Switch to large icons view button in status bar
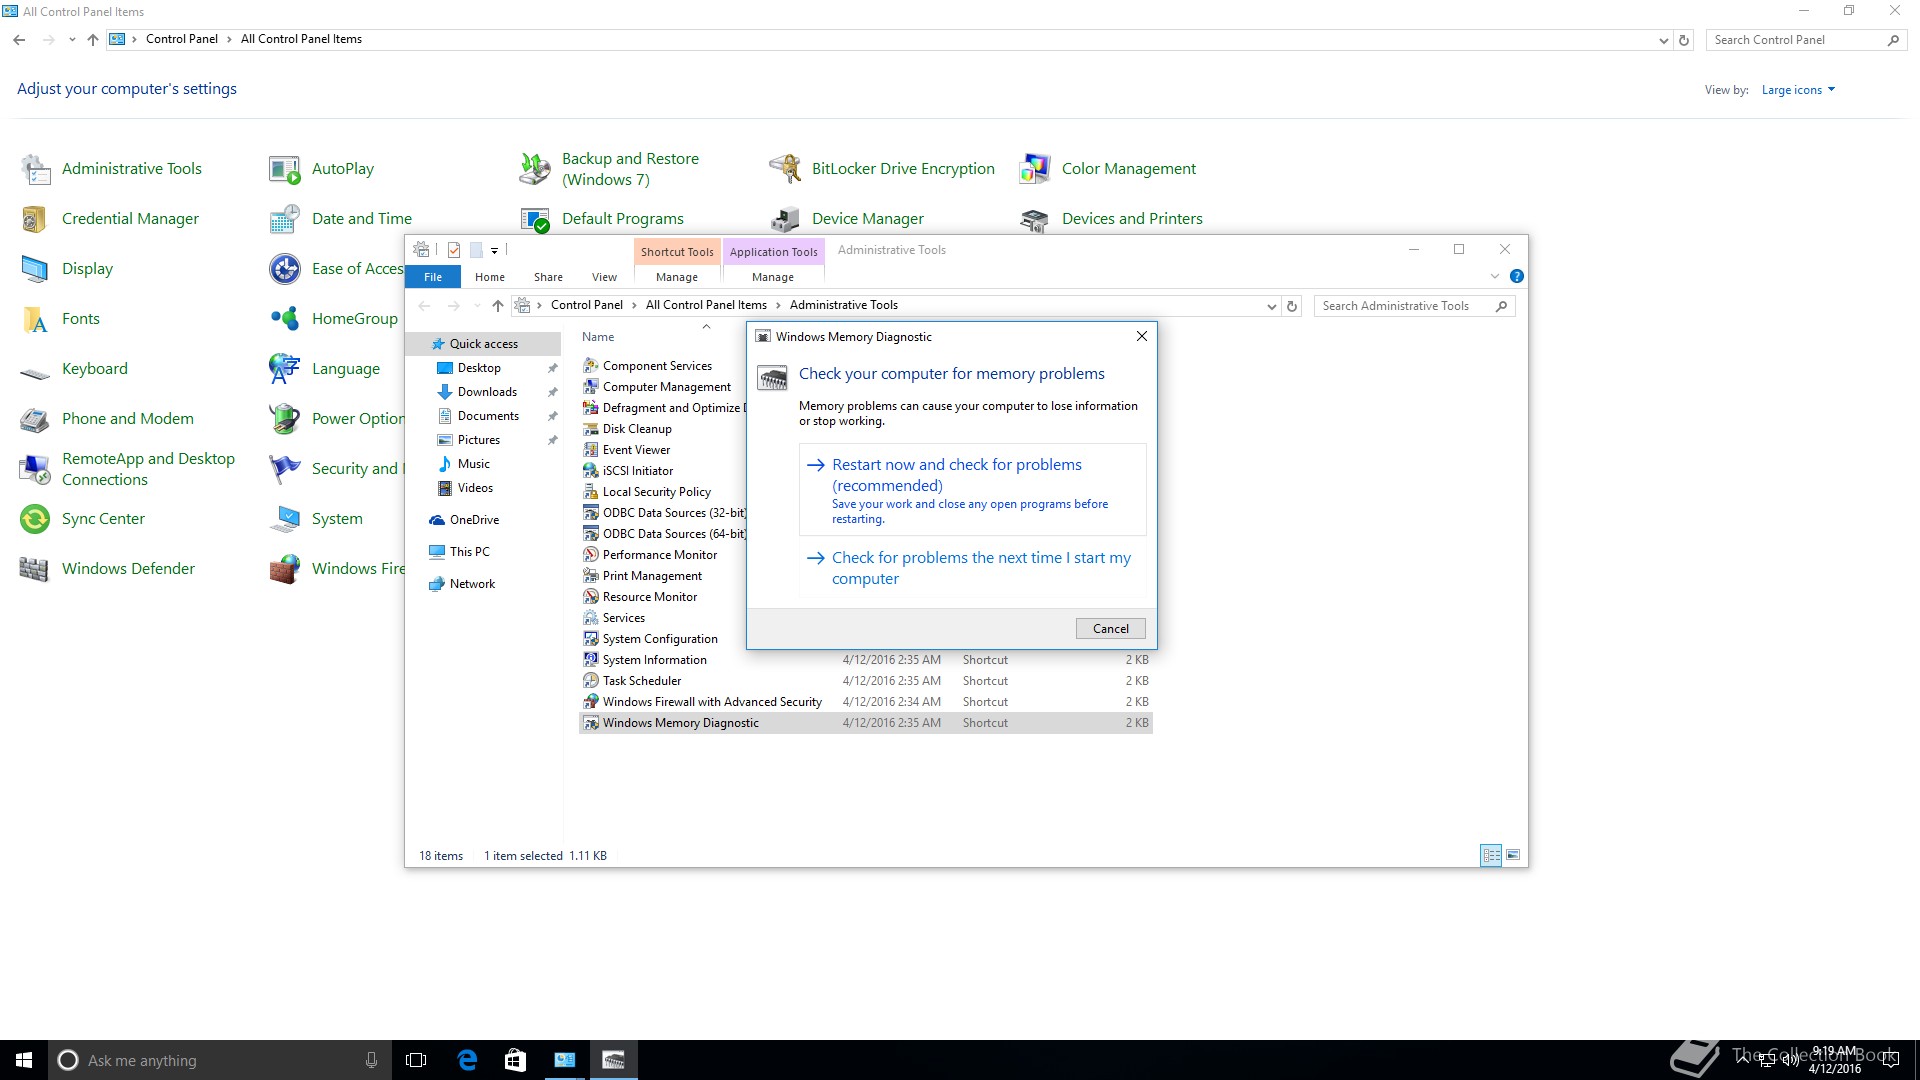1920x1080 pixels. 1513,856
